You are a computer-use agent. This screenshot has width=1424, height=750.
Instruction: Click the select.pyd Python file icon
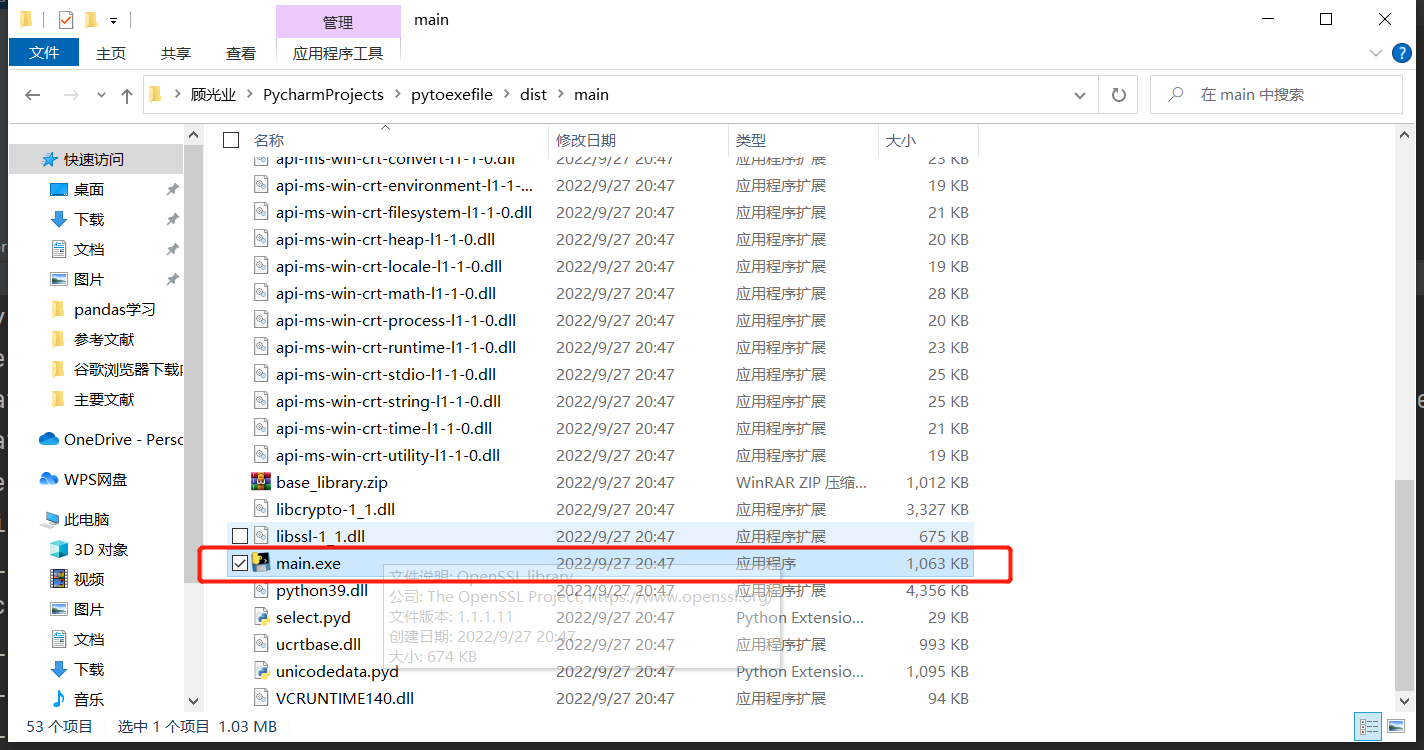tap(261, 617)
